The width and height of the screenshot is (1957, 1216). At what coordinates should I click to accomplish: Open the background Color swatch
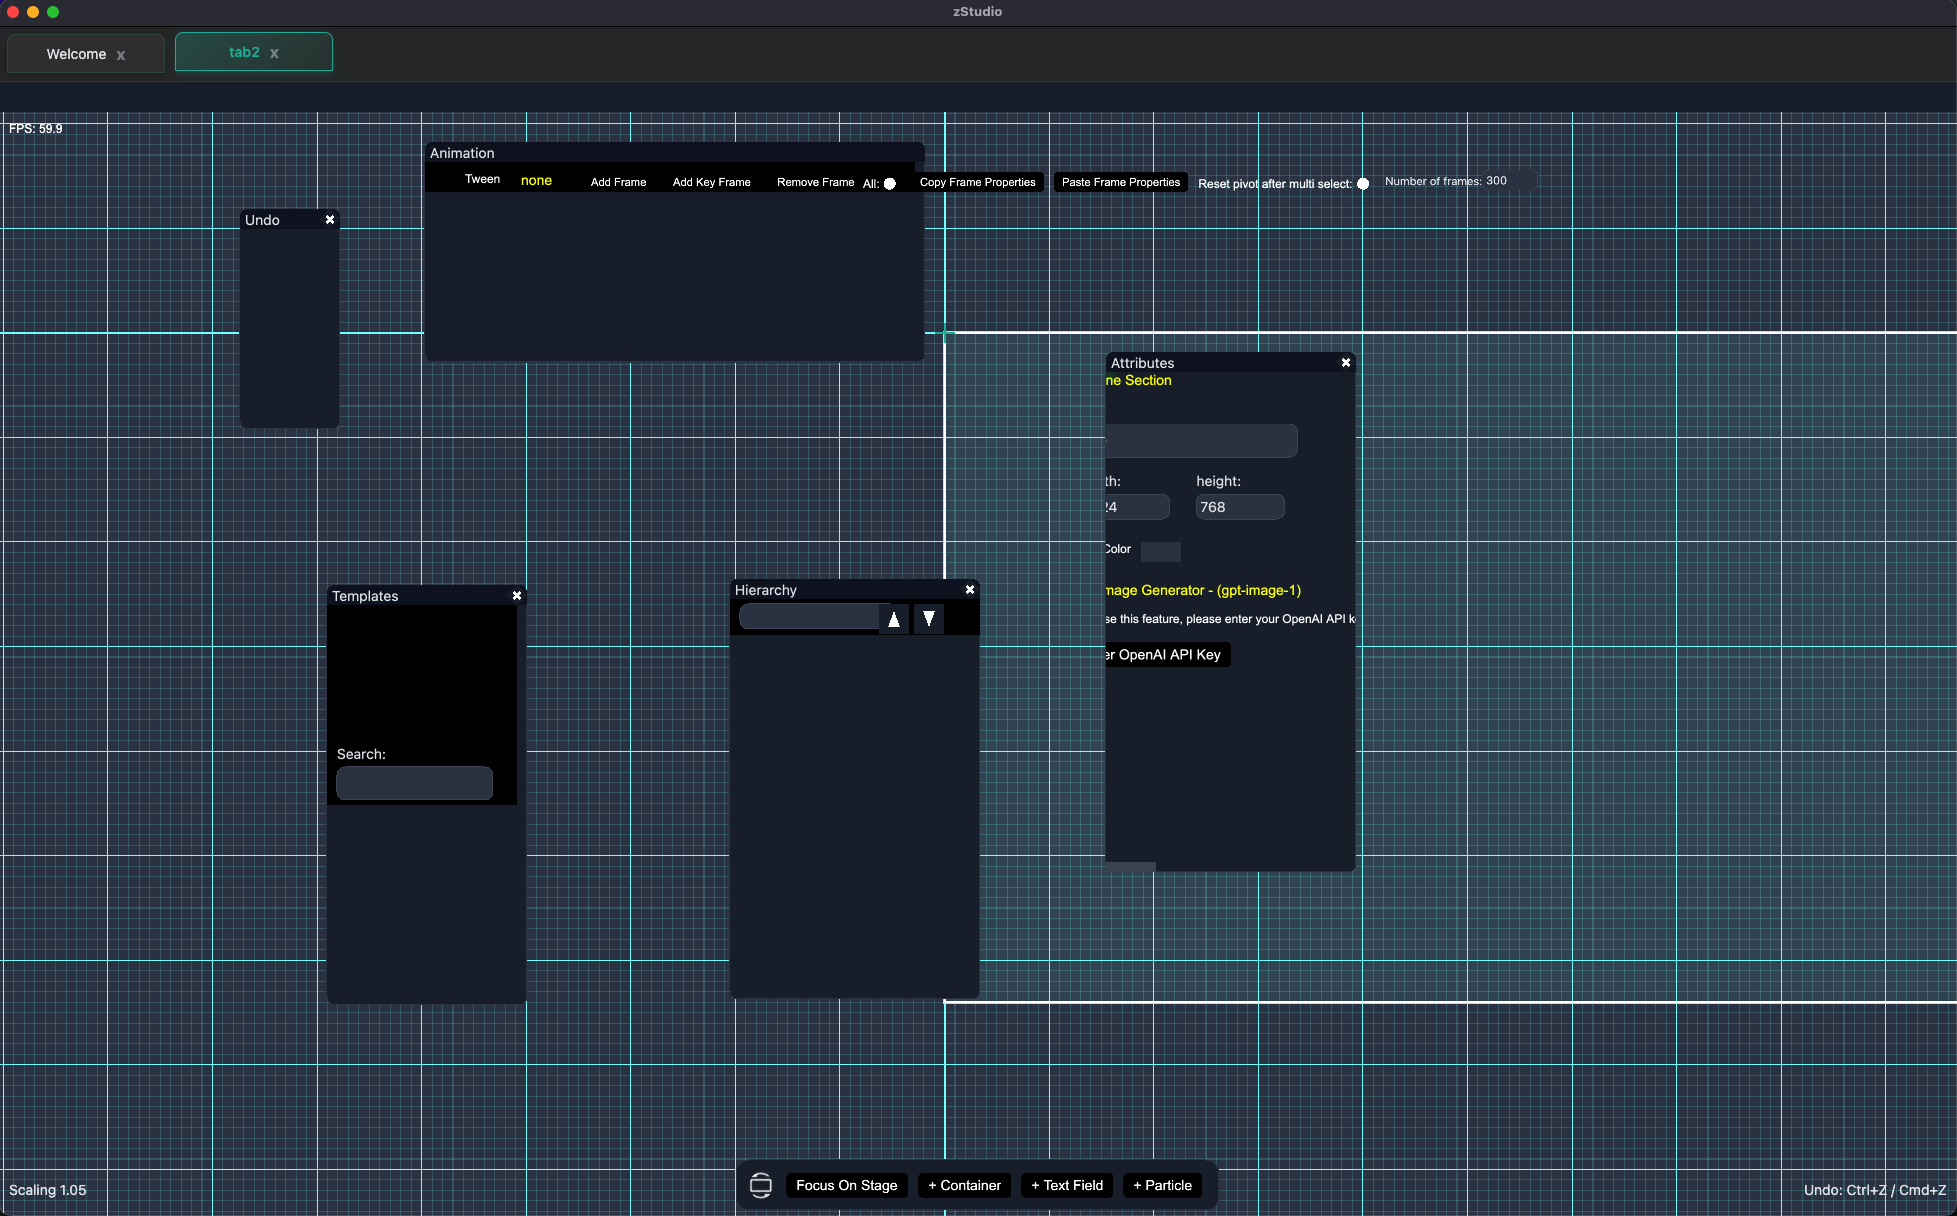click(1160, 551)
